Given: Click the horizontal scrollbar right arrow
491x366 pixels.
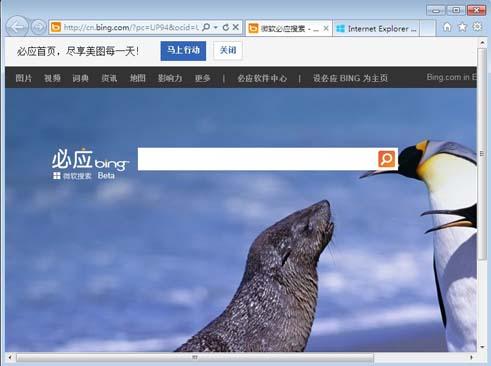Looking at the screenshot, I should [x=471, y=357].
